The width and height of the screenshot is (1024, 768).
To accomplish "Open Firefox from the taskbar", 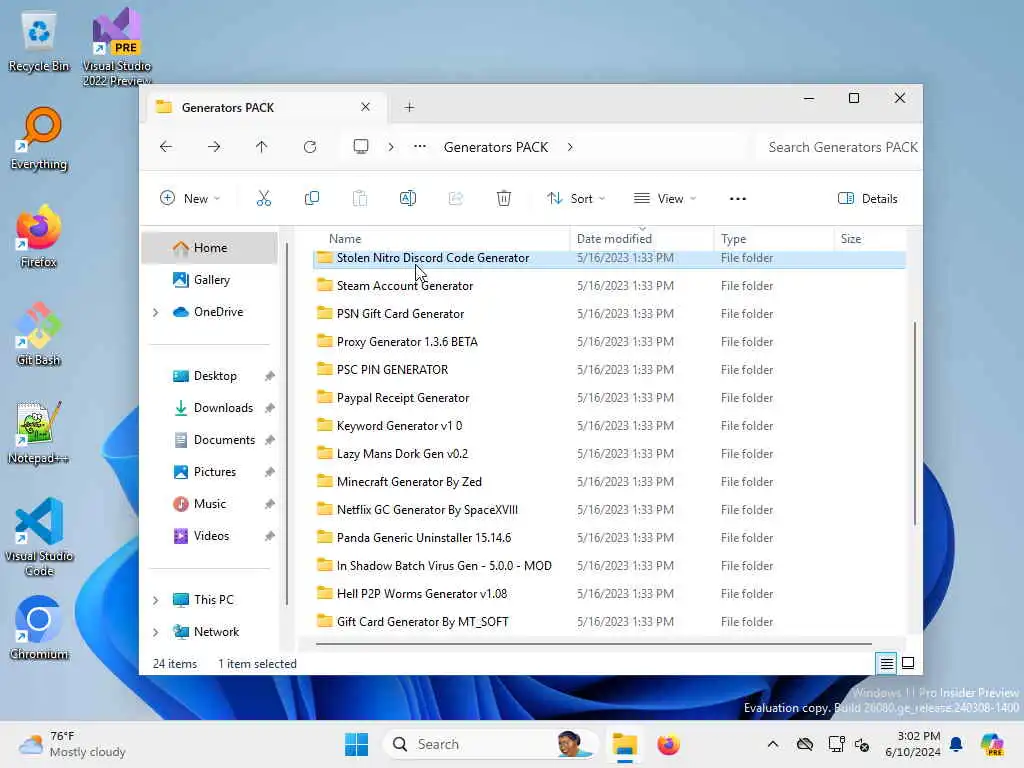I will [x=668, y=744].
